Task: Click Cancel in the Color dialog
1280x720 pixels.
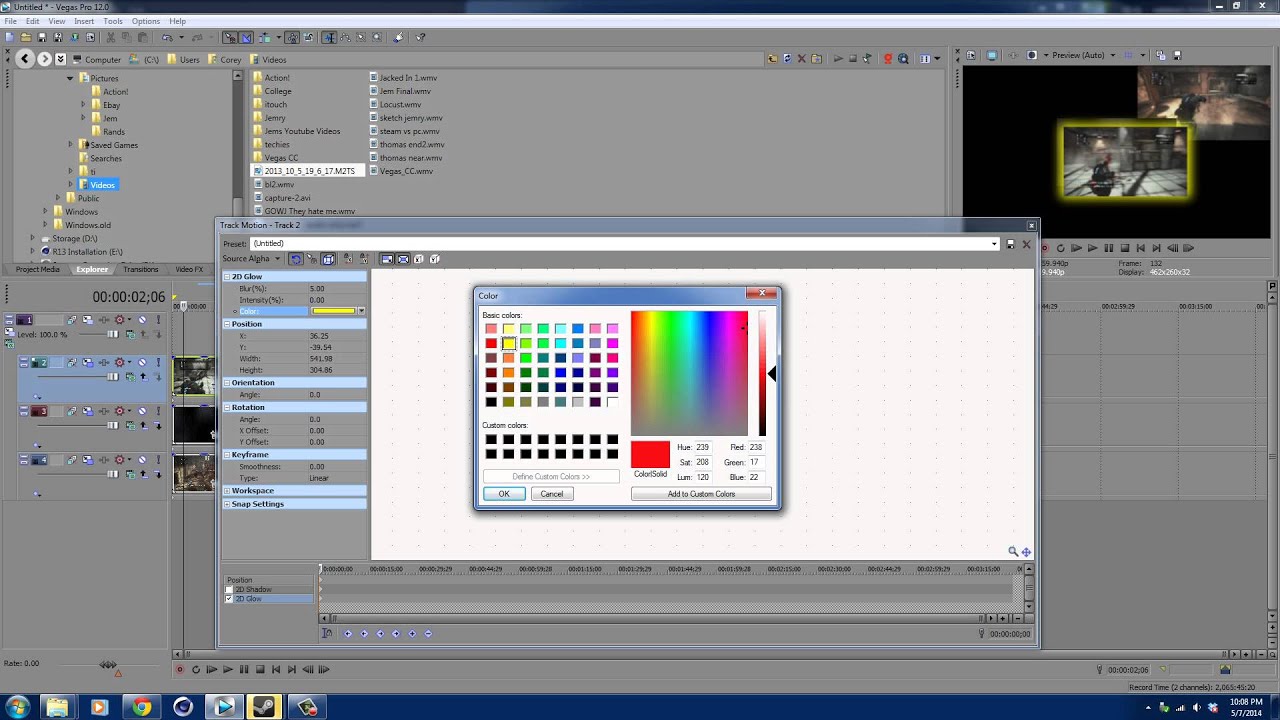Action: (552, 494)
